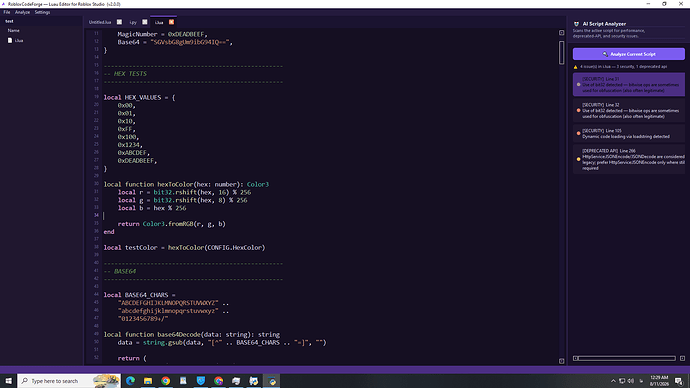The height and width of the screenshot is (388, 690).
Task: Close the i.py tab
Action: [145, 22]
